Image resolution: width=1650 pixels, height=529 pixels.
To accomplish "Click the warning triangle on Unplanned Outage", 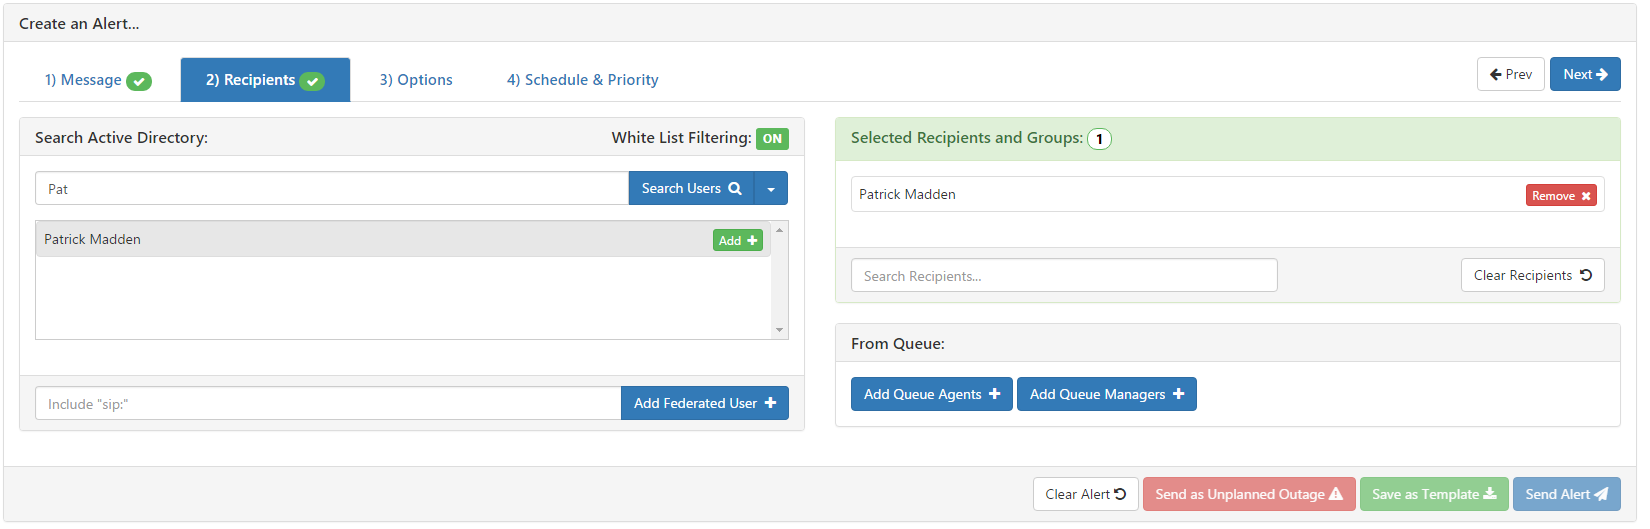I will tap(1336, 494).
